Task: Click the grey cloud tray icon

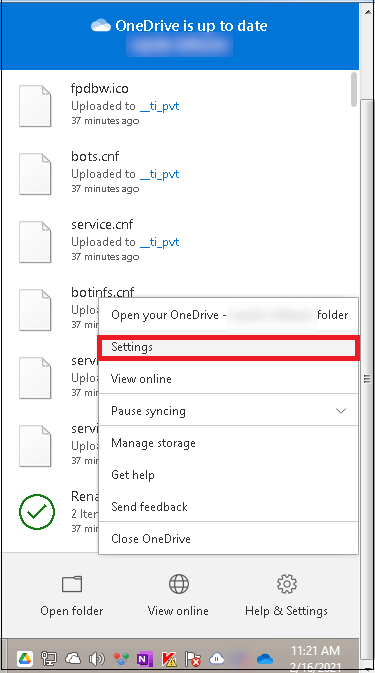Action: [73, 658]
